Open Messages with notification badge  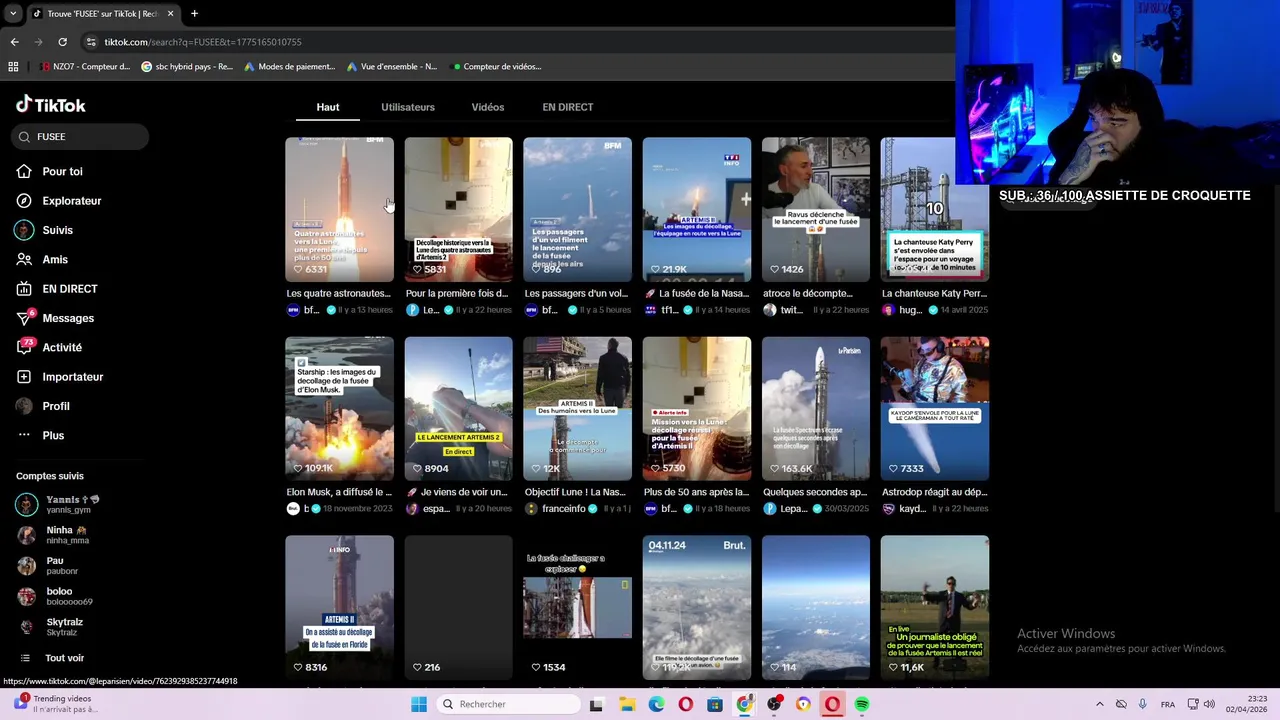pos(55,318)
